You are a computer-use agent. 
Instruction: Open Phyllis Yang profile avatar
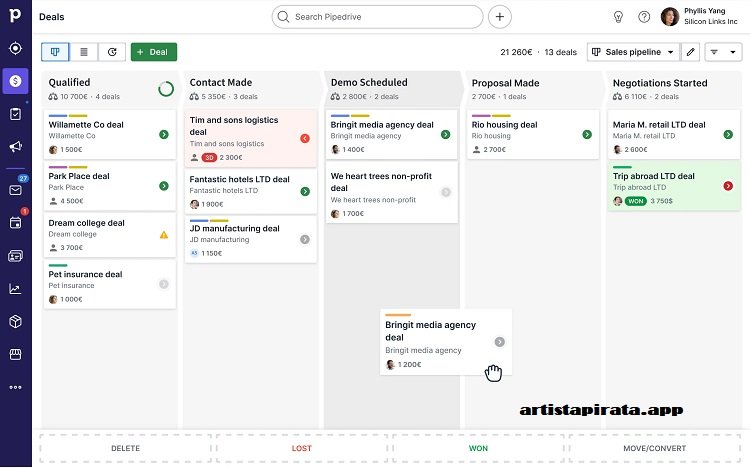(x=670, y=17)
